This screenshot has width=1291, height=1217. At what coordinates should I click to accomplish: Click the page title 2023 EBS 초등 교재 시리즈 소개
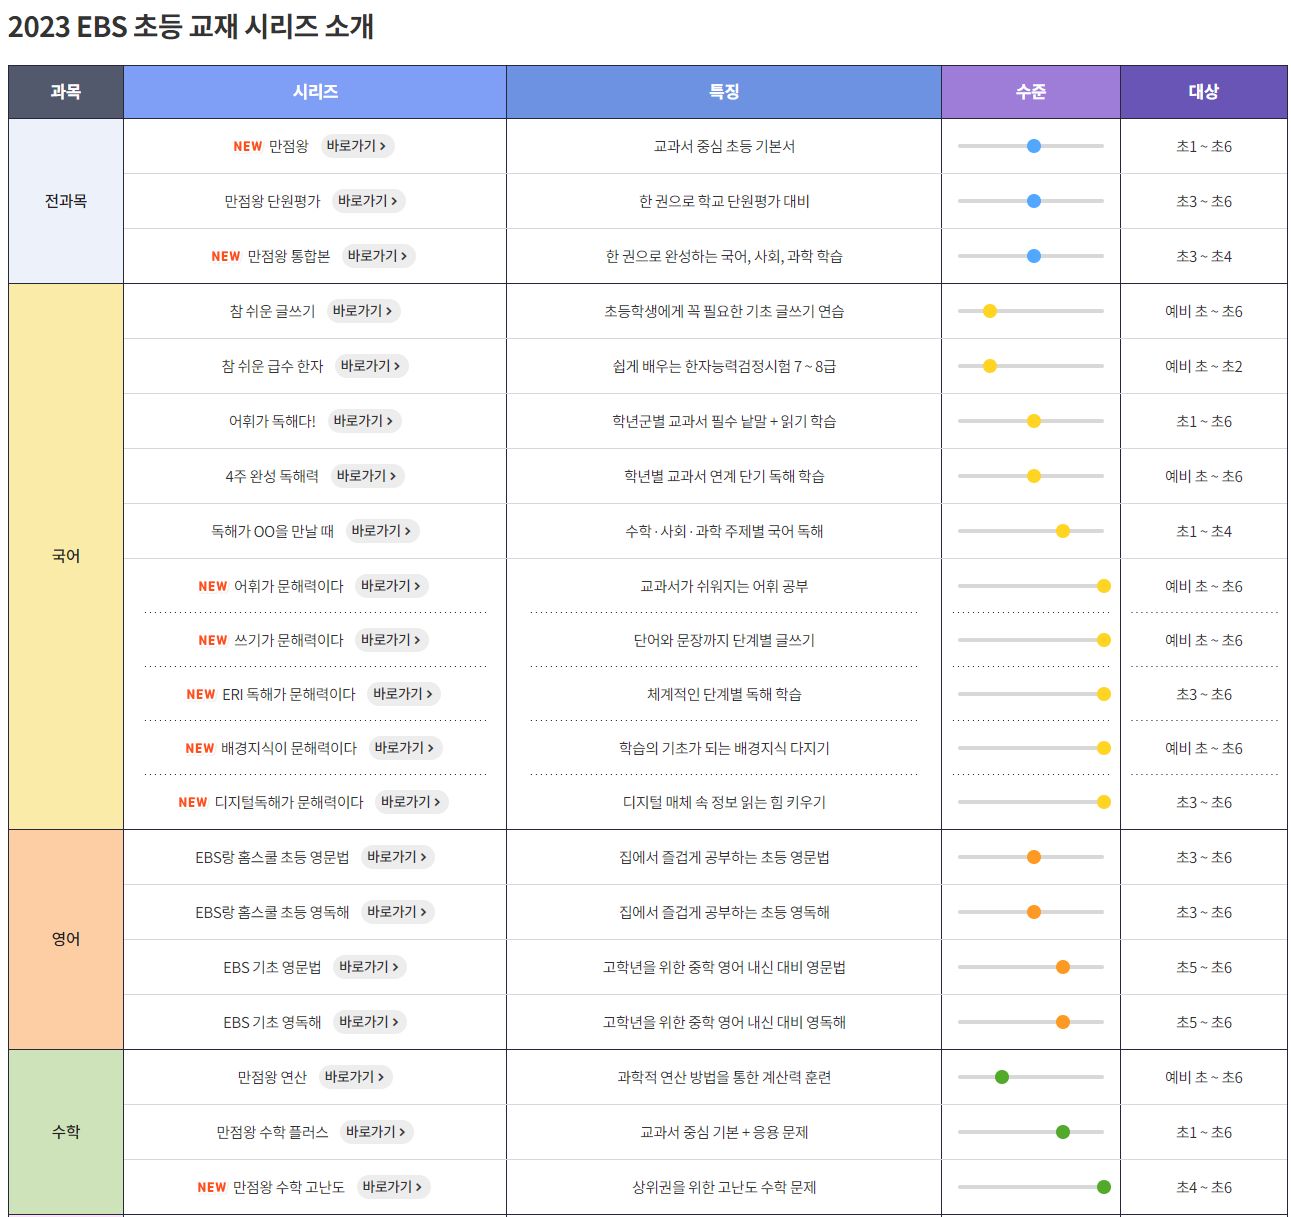[x=190, y=26]
